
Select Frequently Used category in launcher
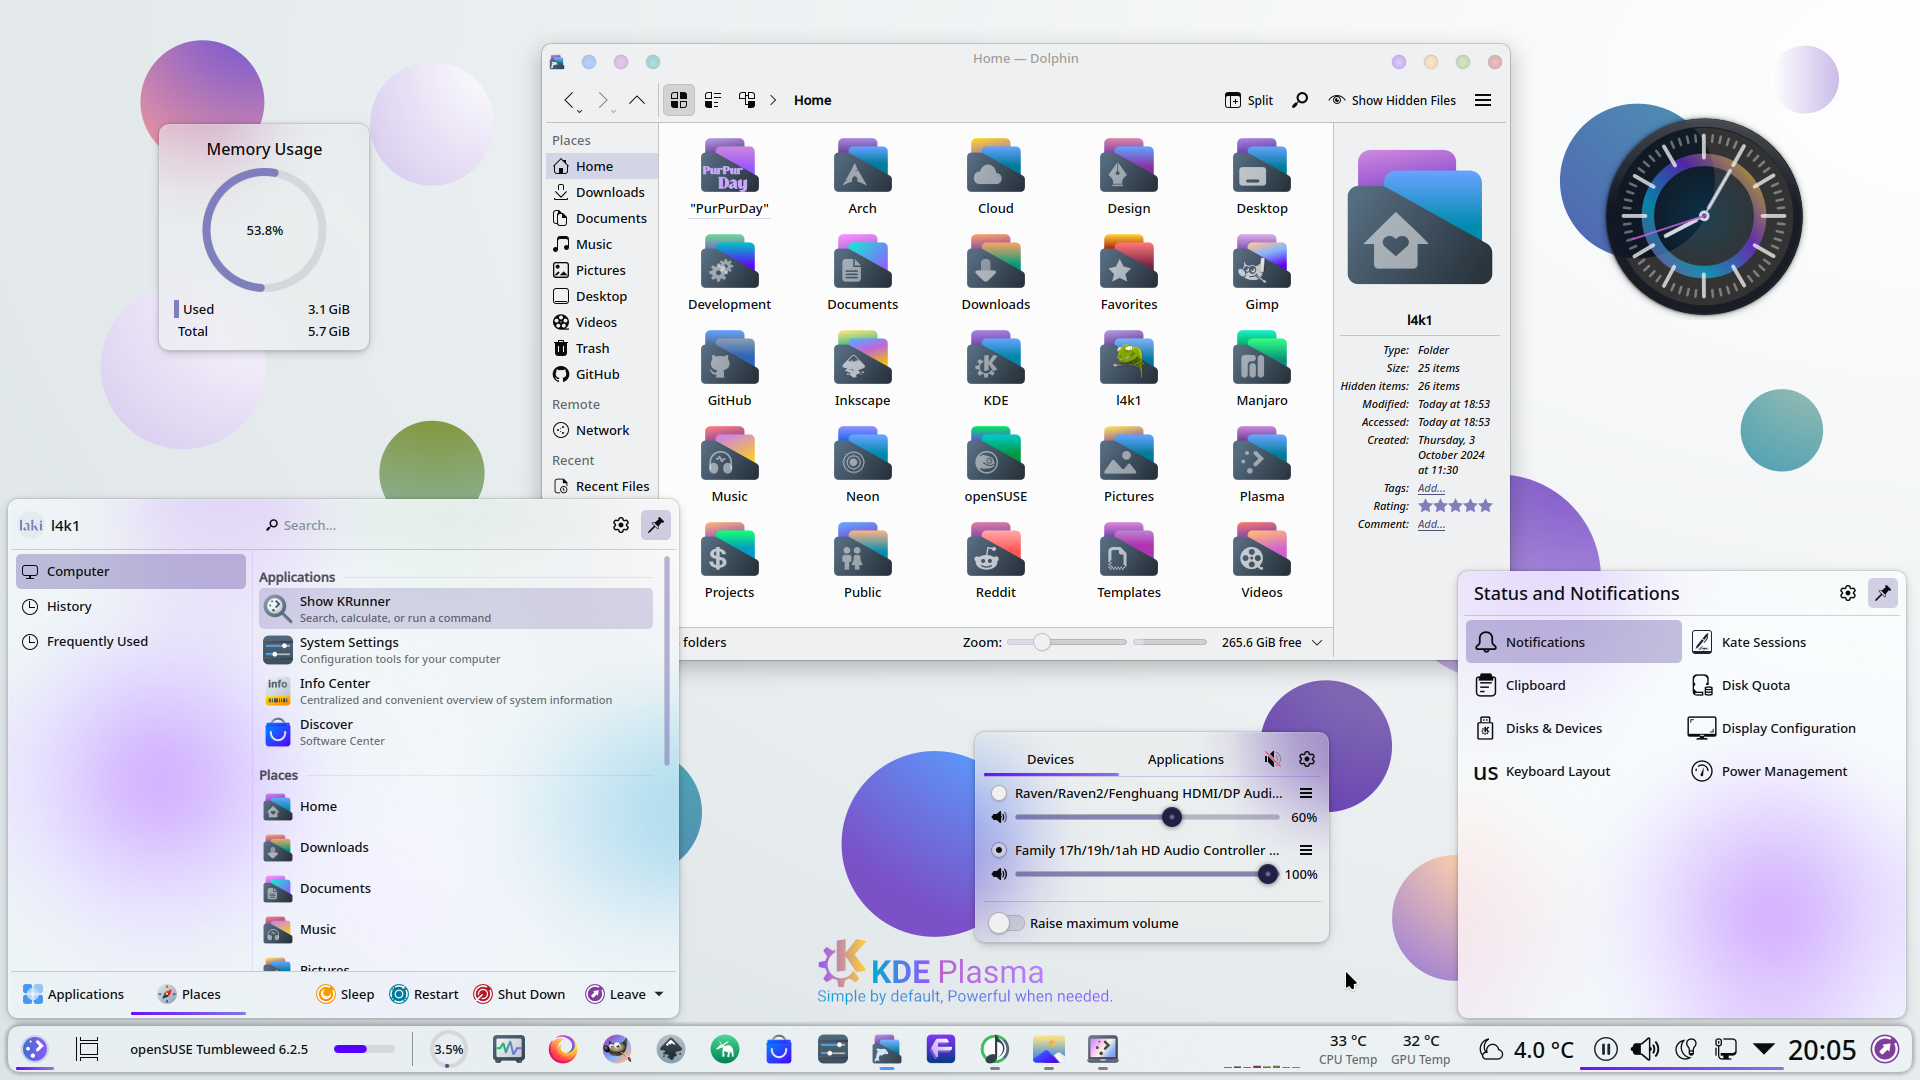click(131, 641)
